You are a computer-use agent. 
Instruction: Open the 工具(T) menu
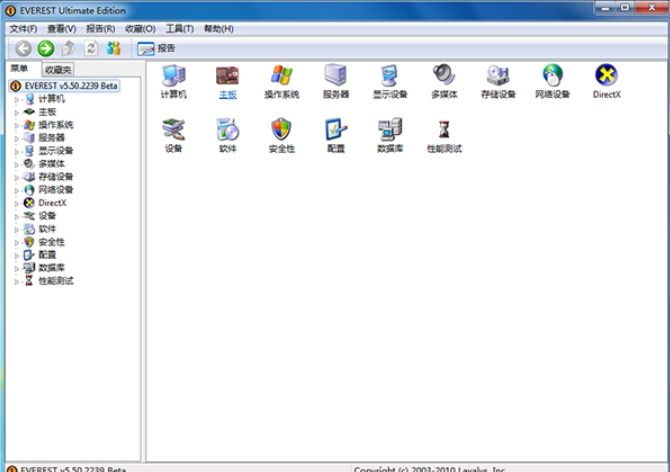pos(179,29)
